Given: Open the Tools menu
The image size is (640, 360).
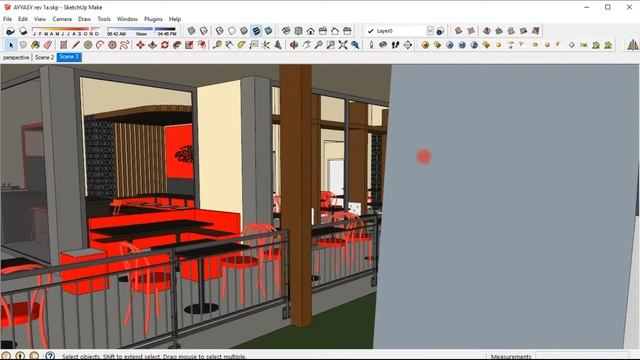Looking at the screenshot, I should click(104, 19).
